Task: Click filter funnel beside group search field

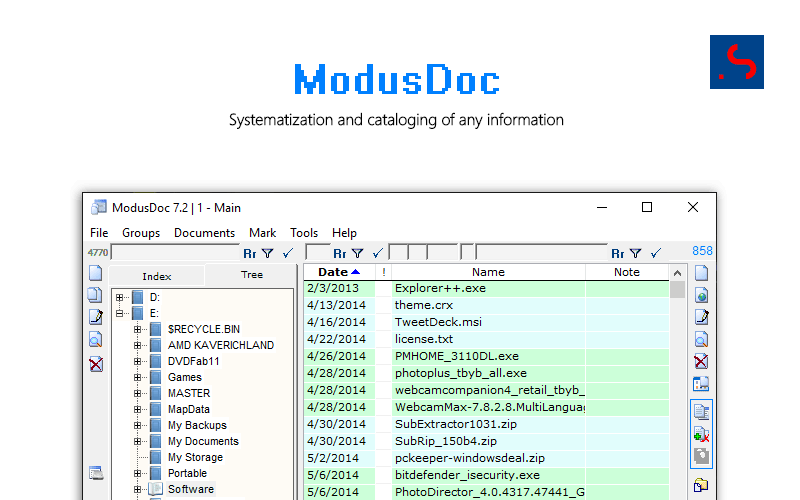Action: tap(268, 253)
